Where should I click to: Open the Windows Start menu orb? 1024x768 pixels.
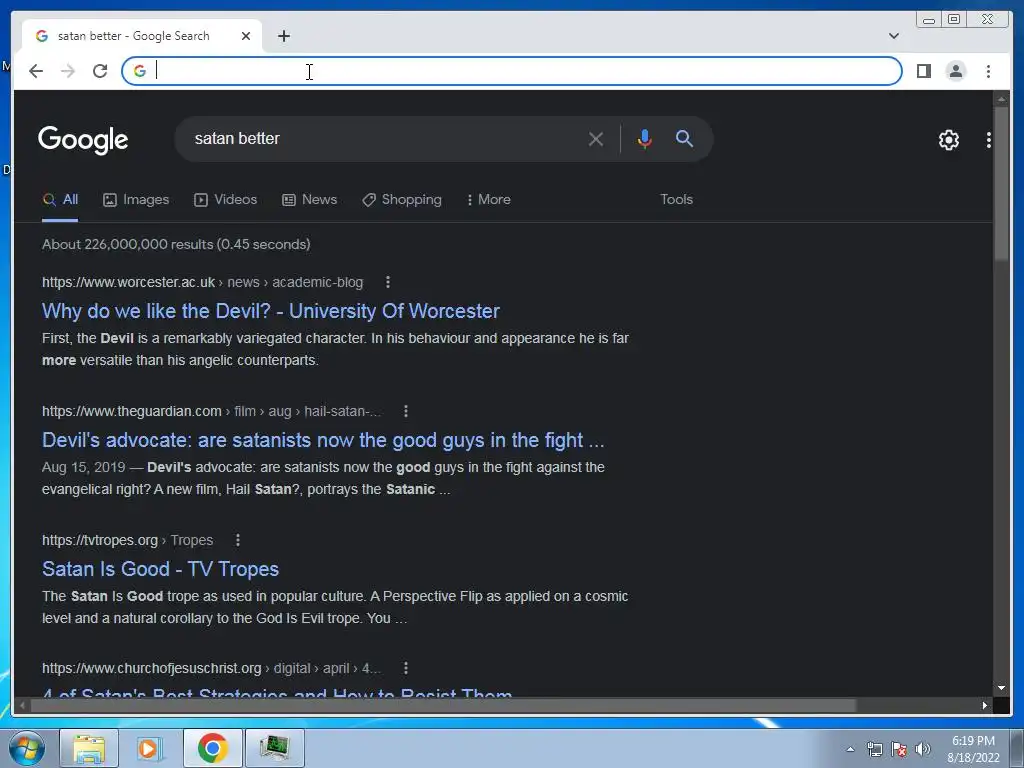[x=26, y=748]
